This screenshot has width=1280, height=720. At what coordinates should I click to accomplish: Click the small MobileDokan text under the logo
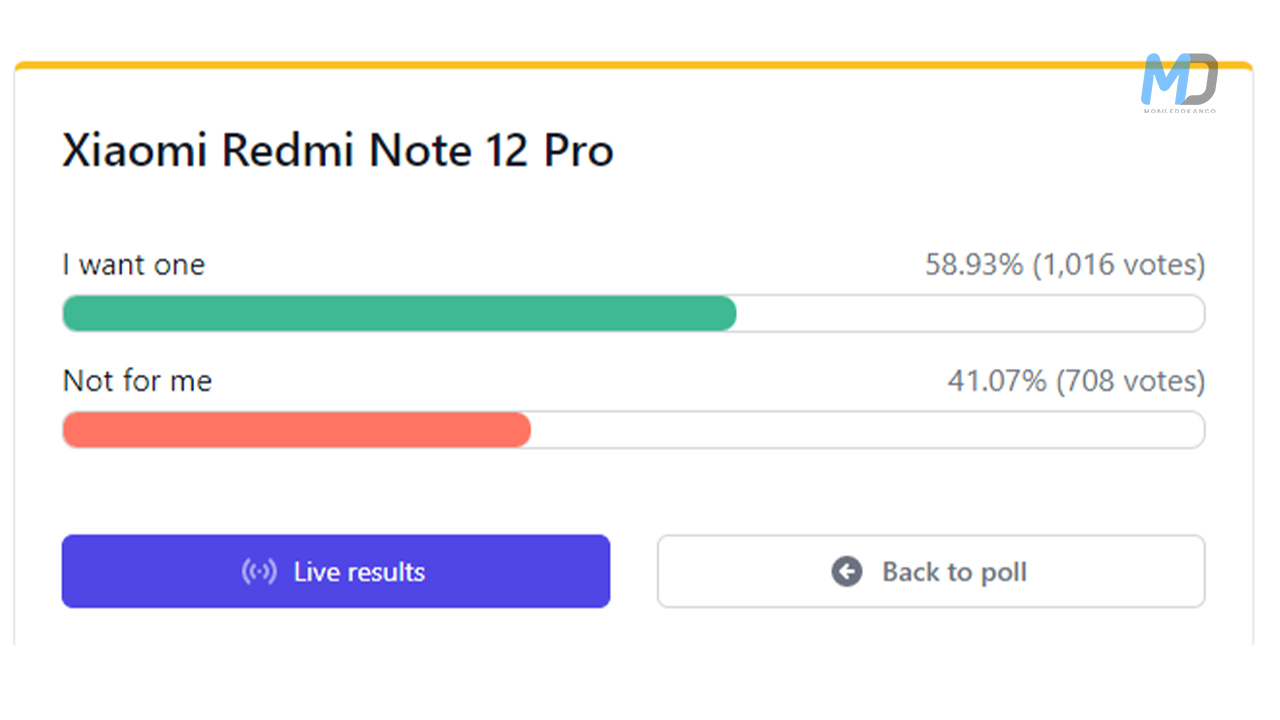pos(1180,110)
